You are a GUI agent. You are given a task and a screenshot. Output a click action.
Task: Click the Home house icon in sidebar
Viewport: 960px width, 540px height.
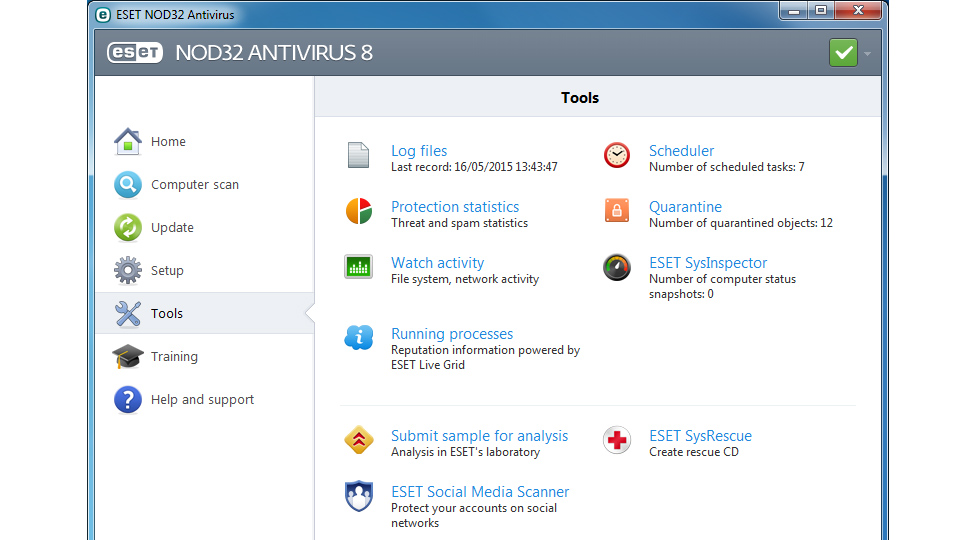pos(127,141)
